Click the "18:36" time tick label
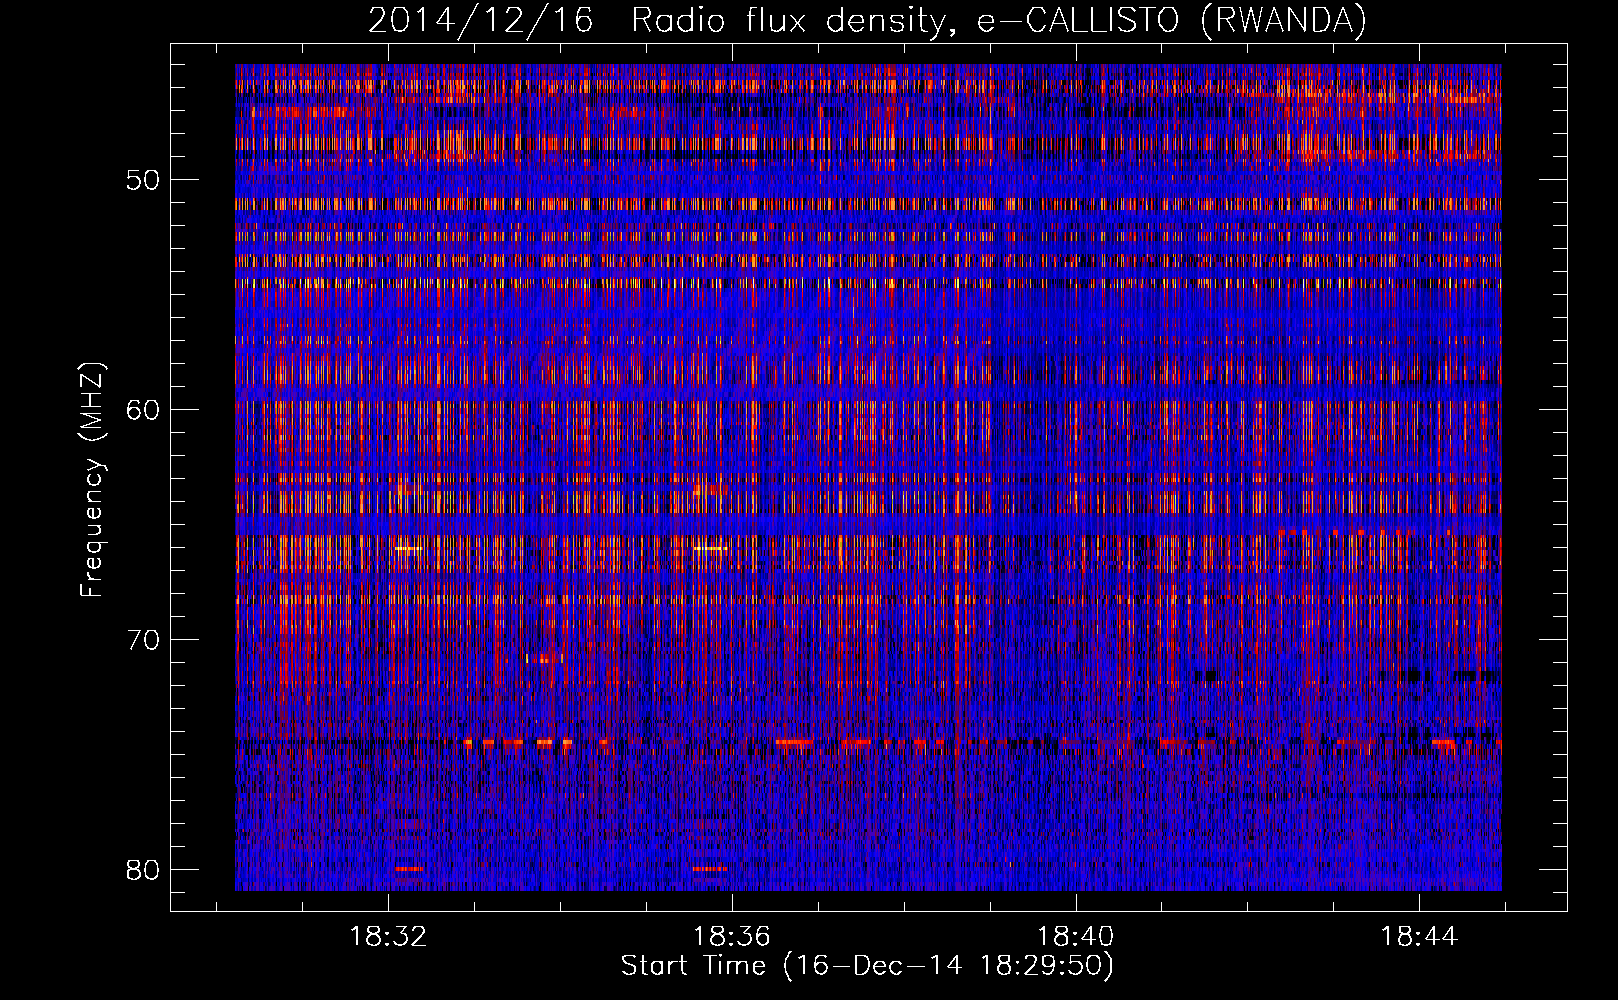The height and width of the screenshot is (1000, 1618). coord(732,937)
